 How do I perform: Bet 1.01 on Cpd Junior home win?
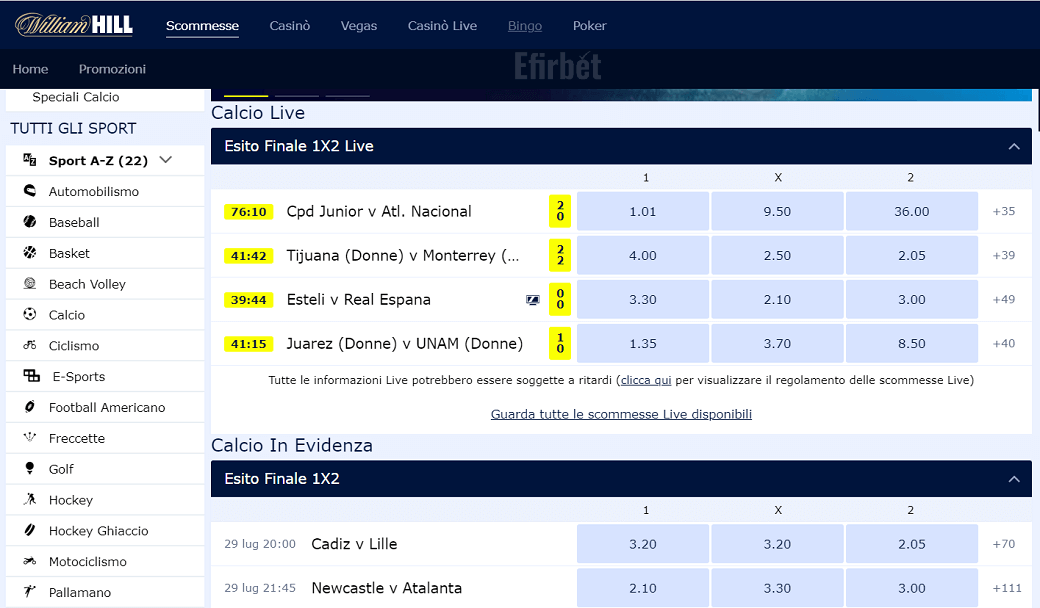[x=643, y=212]
